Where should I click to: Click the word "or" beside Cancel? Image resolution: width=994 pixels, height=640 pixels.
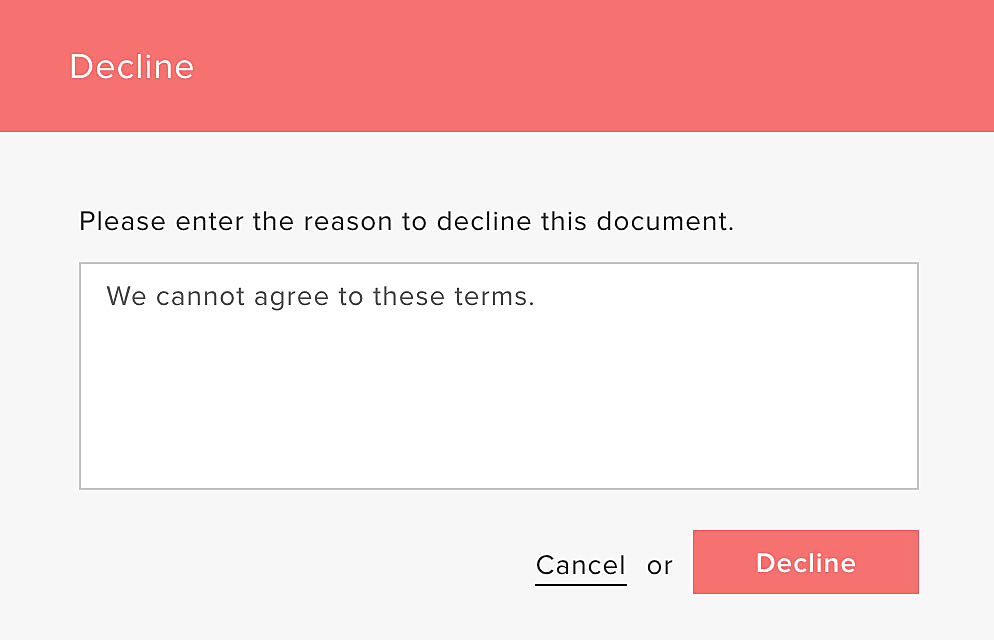pos(660,566)
